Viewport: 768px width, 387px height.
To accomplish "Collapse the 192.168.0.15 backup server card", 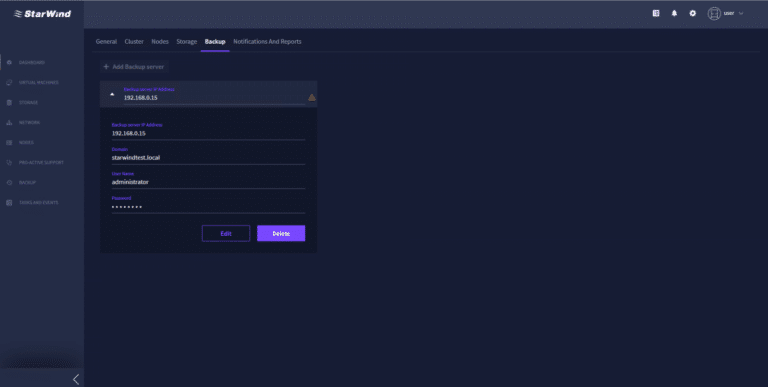I will coord(112,94).
